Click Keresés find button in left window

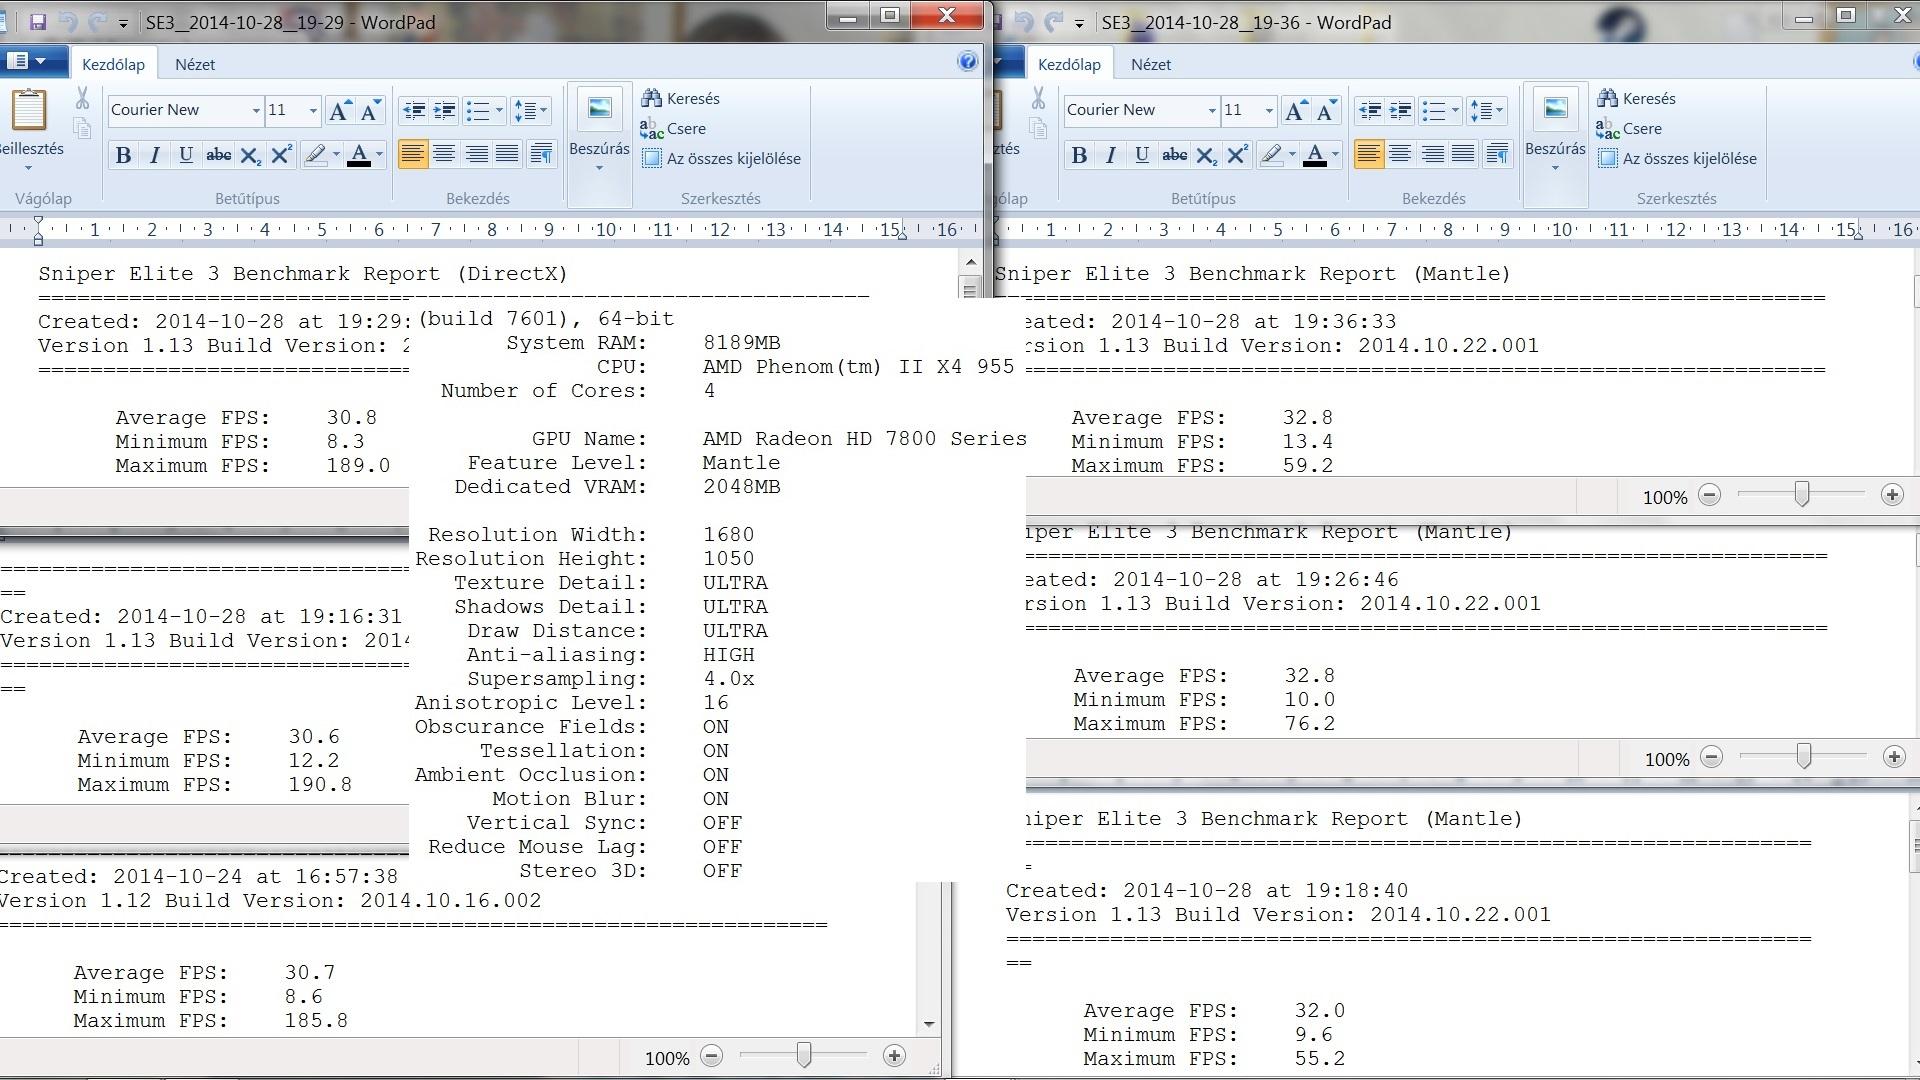[x=681, y=98]
